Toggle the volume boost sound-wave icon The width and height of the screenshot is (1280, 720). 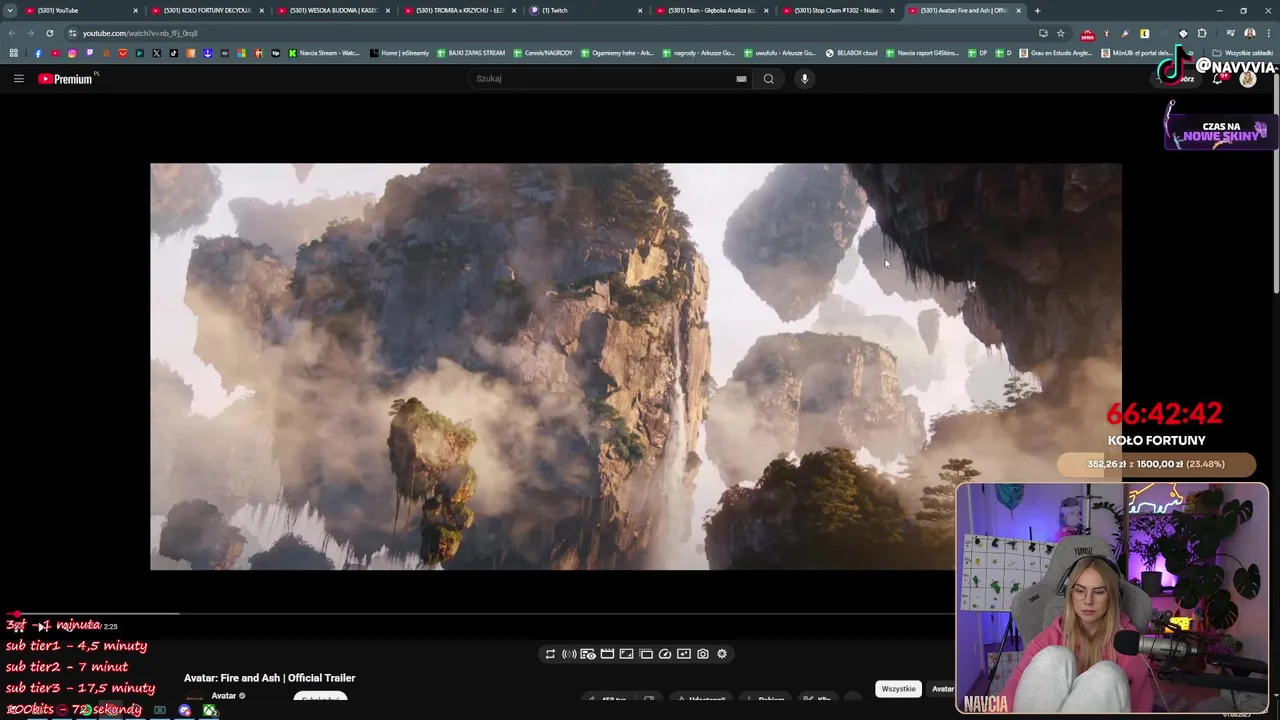point(569,654)
